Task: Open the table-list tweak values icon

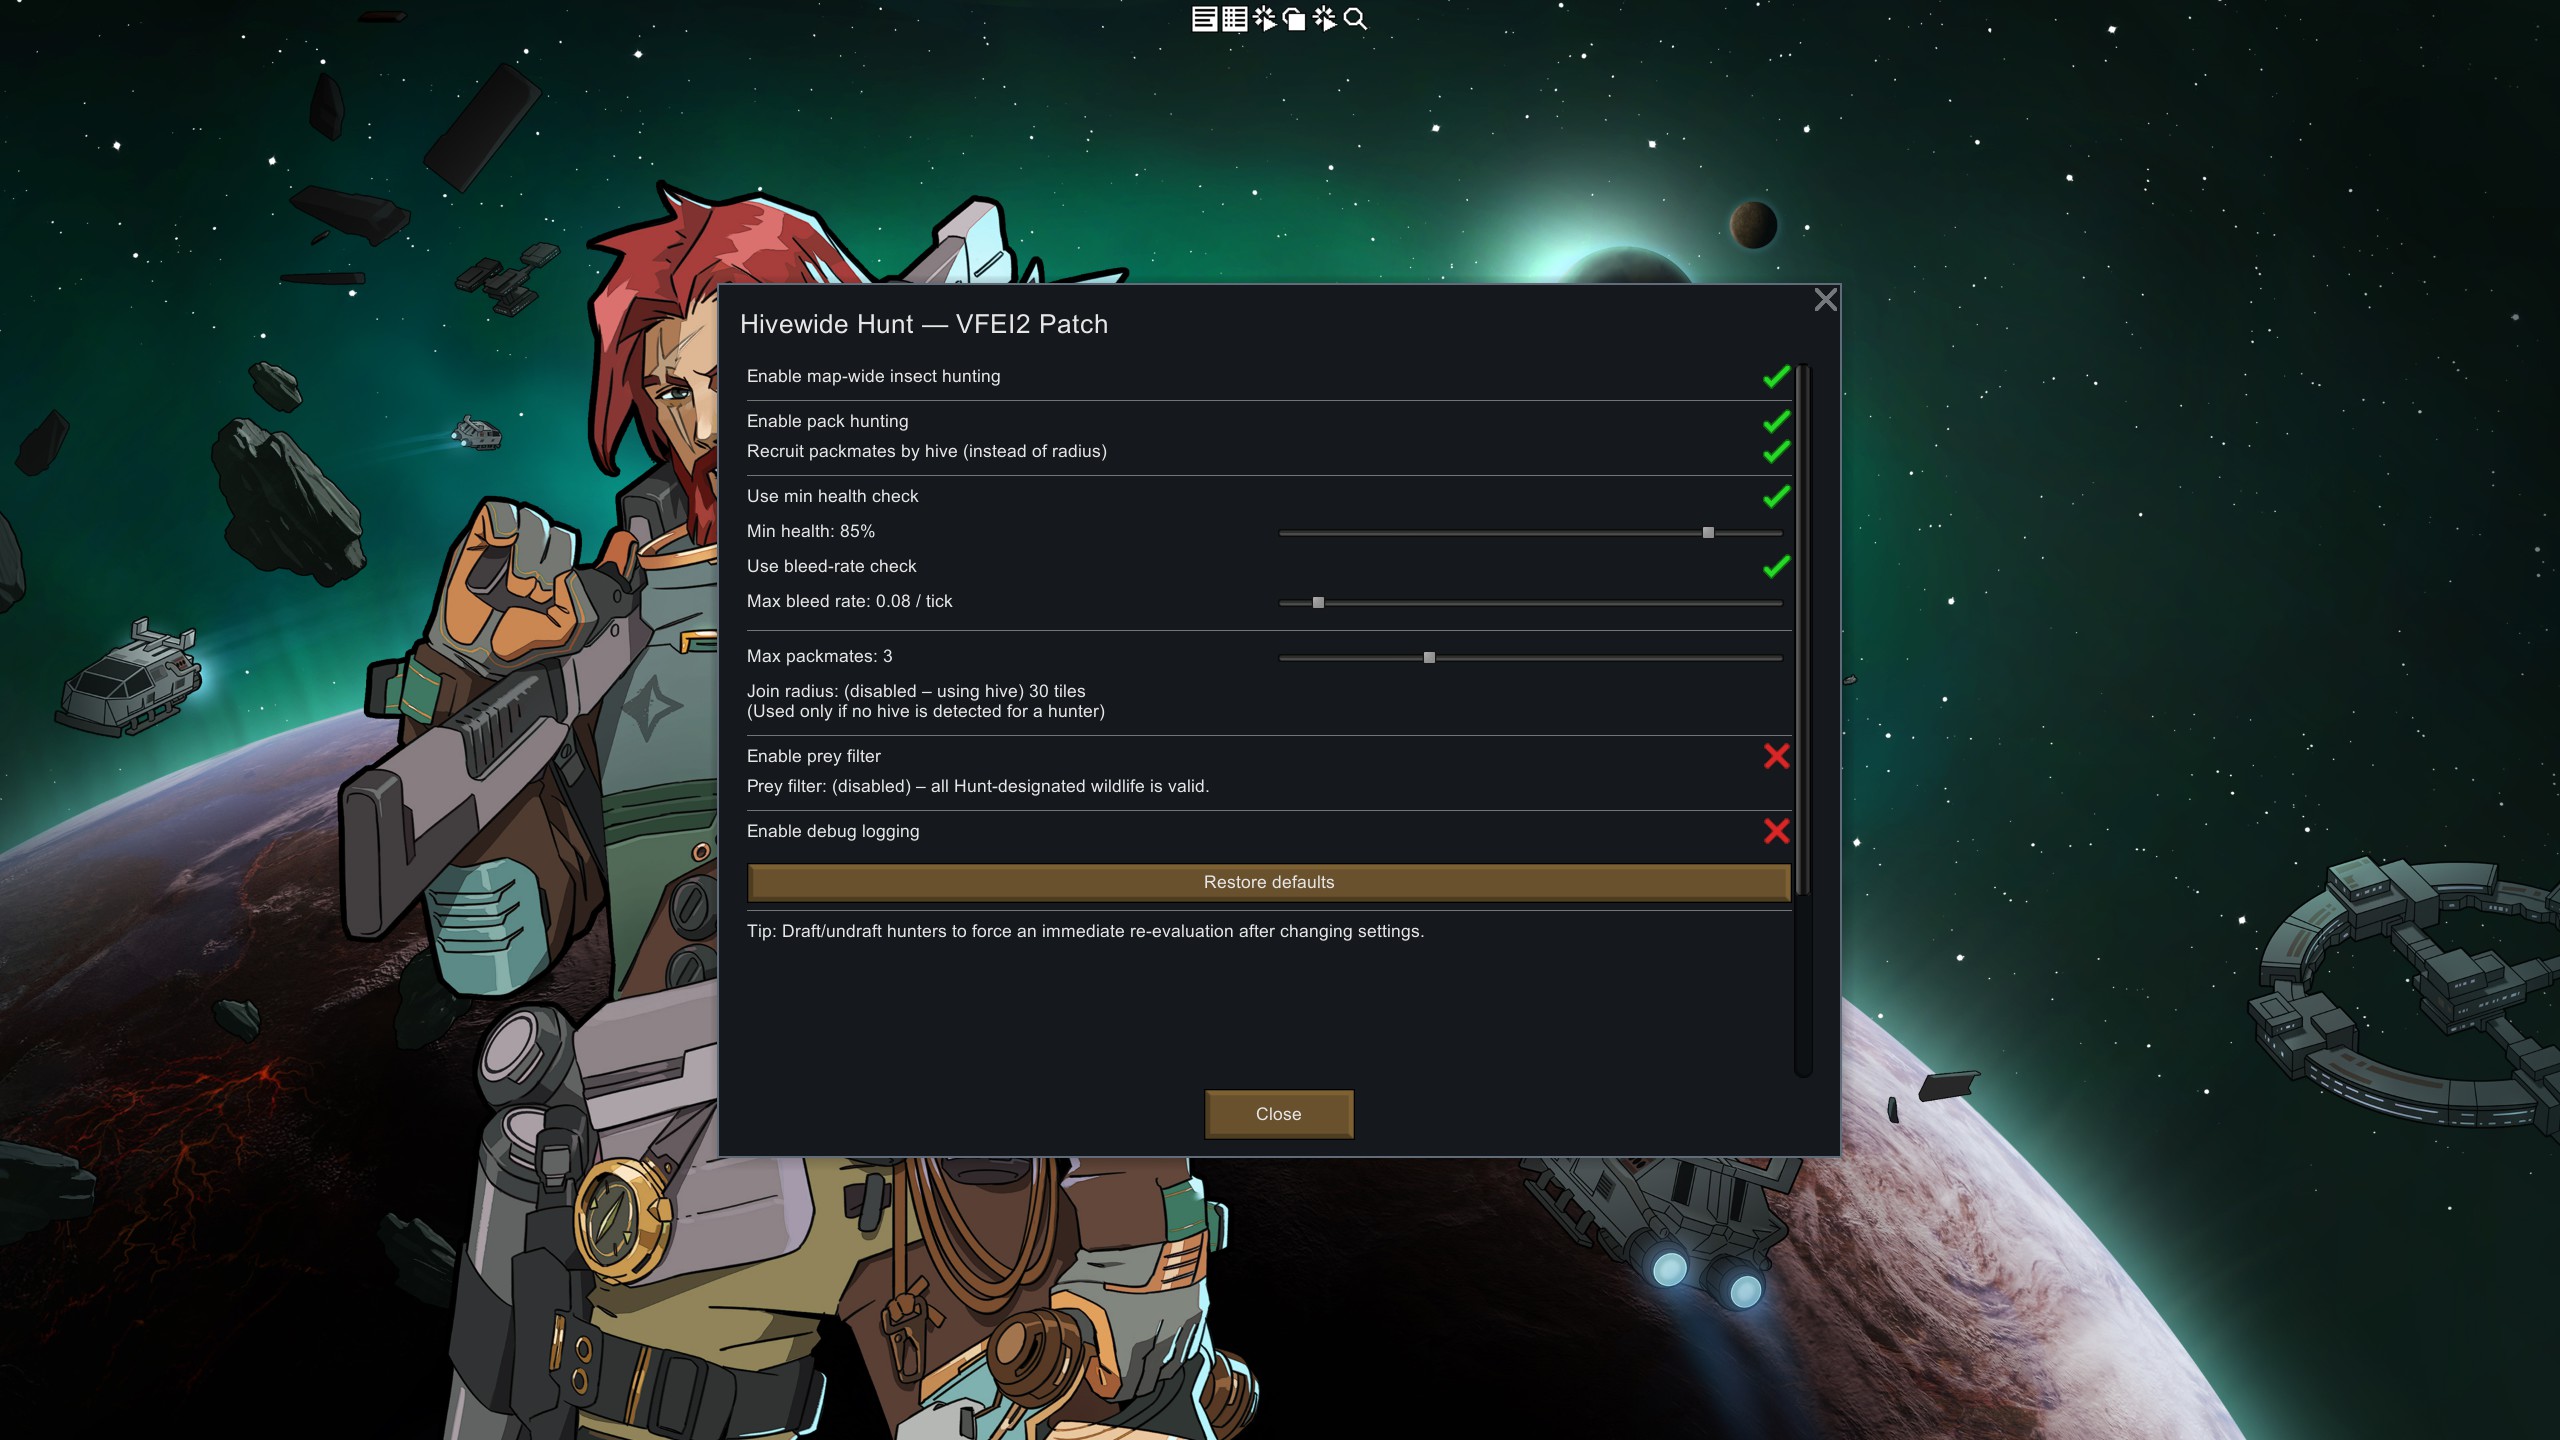Action: point(1234,19)
